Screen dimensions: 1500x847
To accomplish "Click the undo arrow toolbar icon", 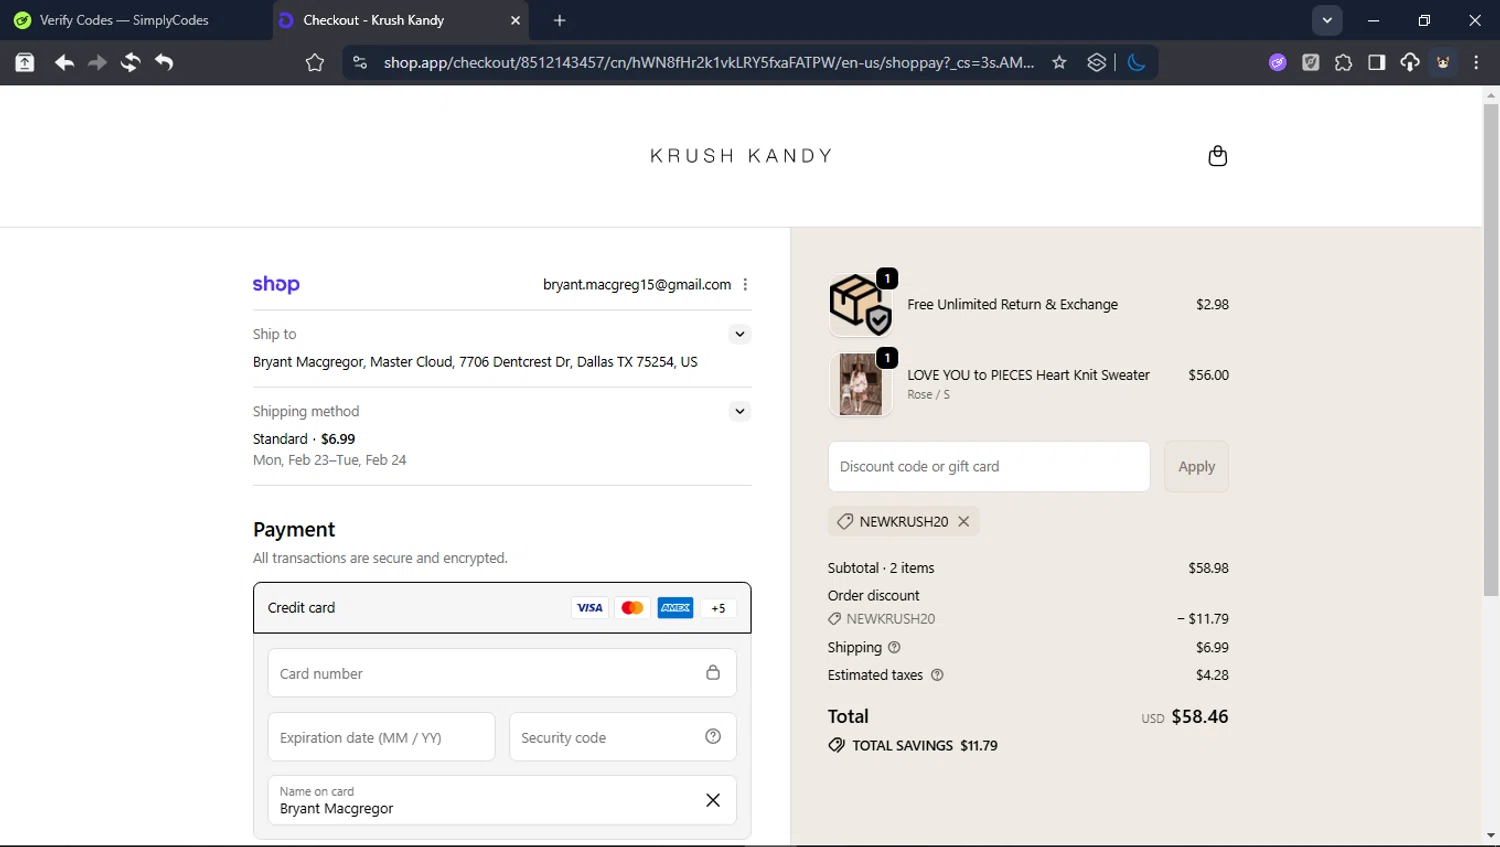I will point(164,62).
